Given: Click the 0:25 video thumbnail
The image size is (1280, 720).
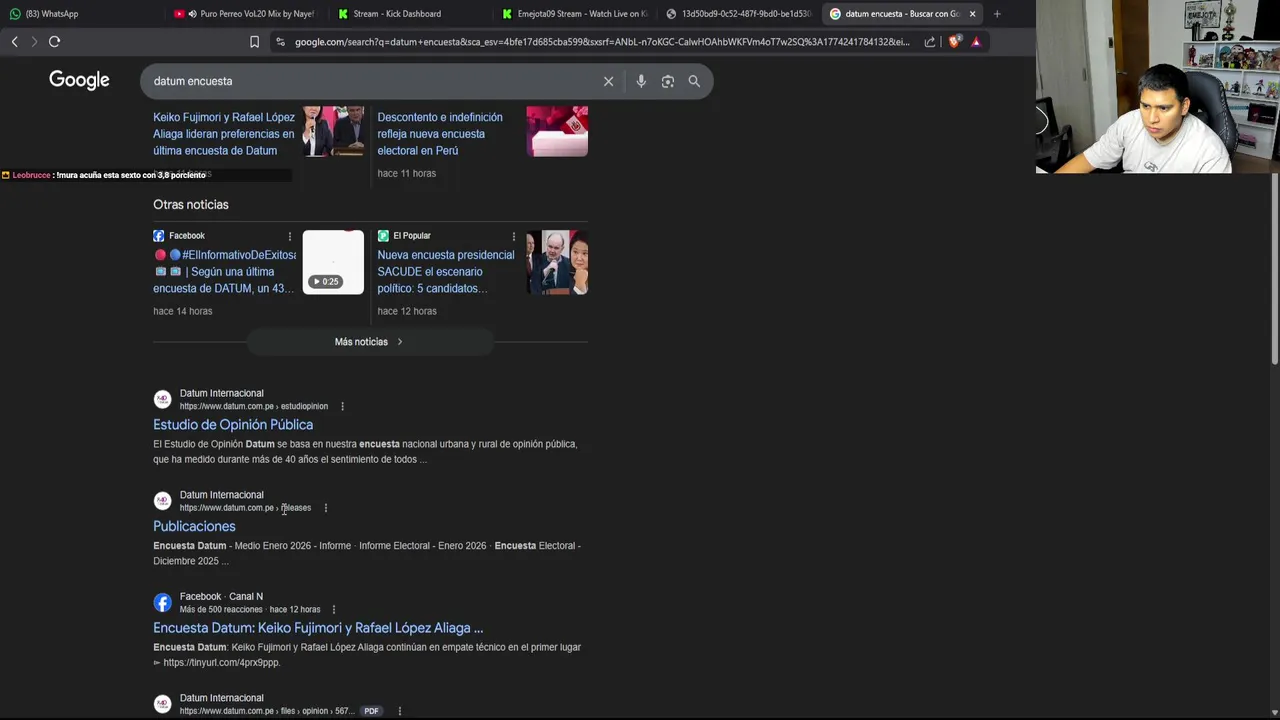Looking at the screenshot, I should (333, 262).
